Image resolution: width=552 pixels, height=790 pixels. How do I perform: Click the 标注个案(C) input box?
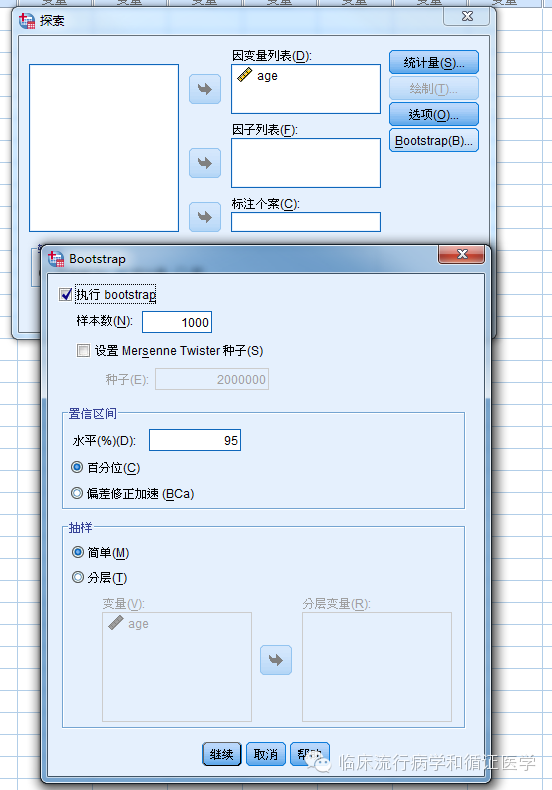coord(306,222)
